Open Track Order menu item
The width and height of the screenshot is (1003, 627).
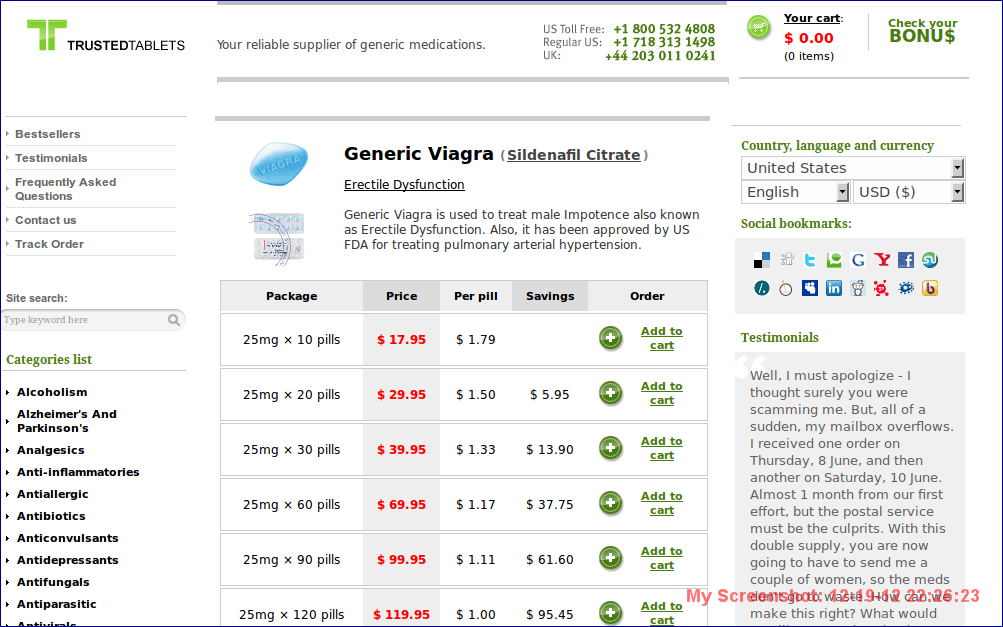[49, 244]
